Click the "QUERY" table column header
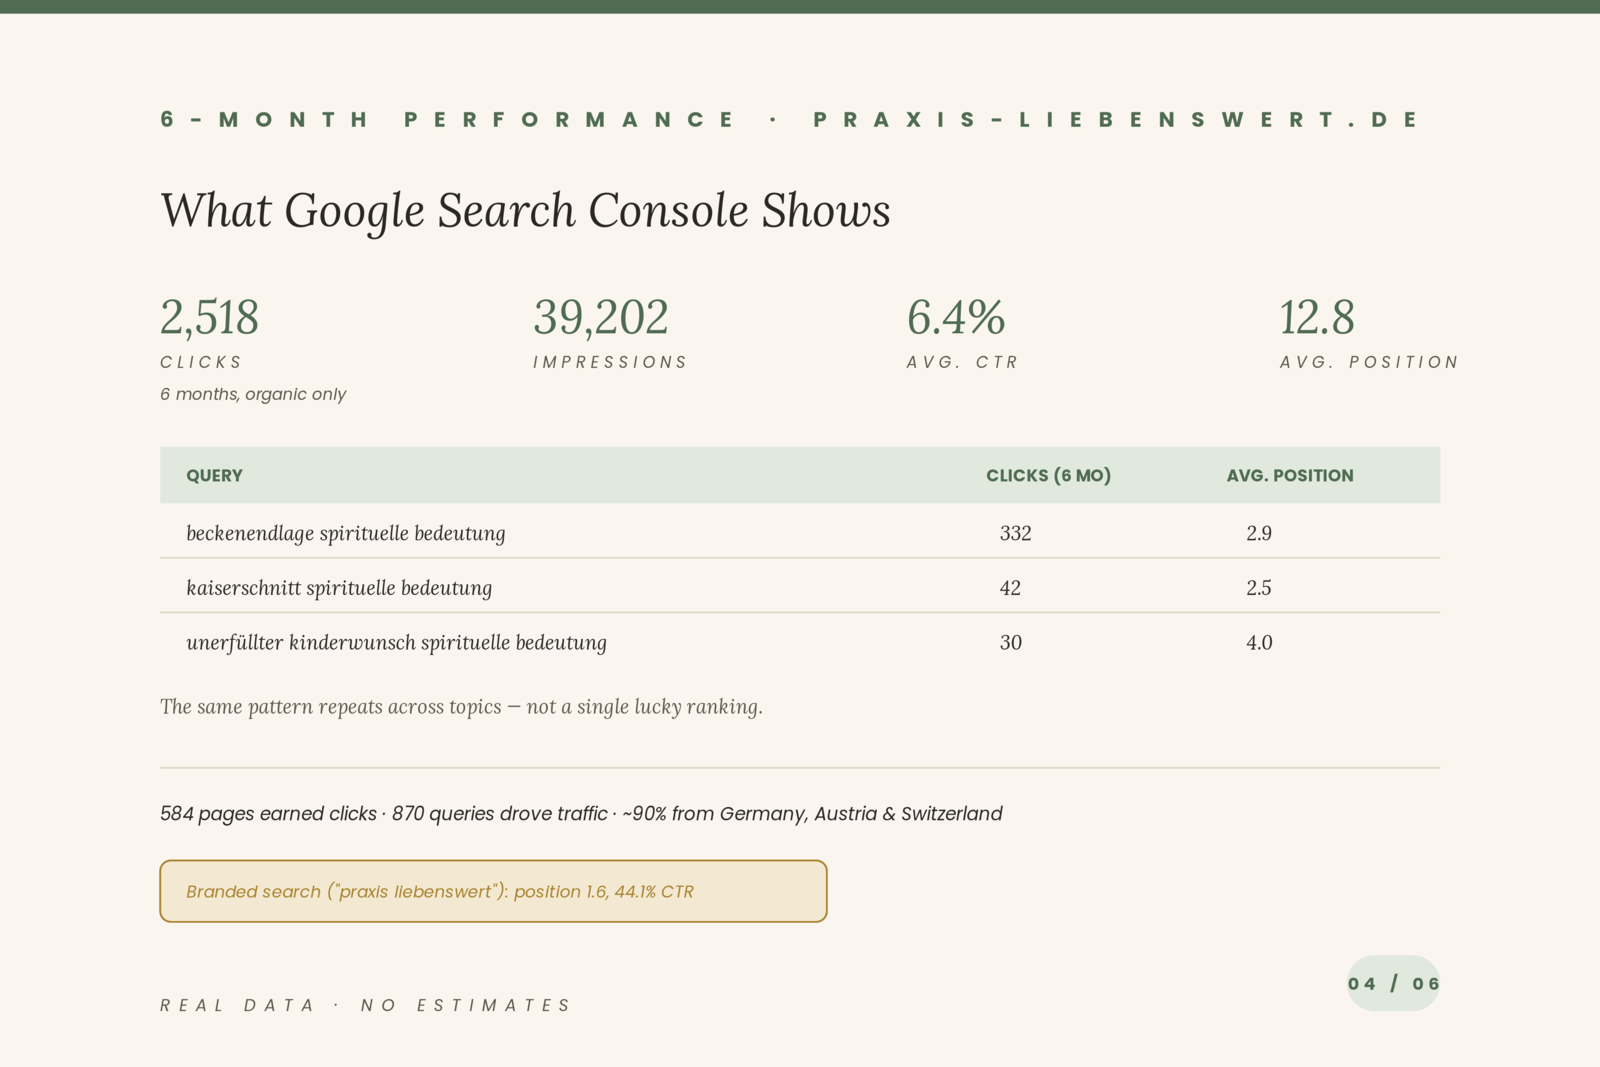This screenshot has width=1600, height=1067. pyautogui.click(x=214, y=476)
